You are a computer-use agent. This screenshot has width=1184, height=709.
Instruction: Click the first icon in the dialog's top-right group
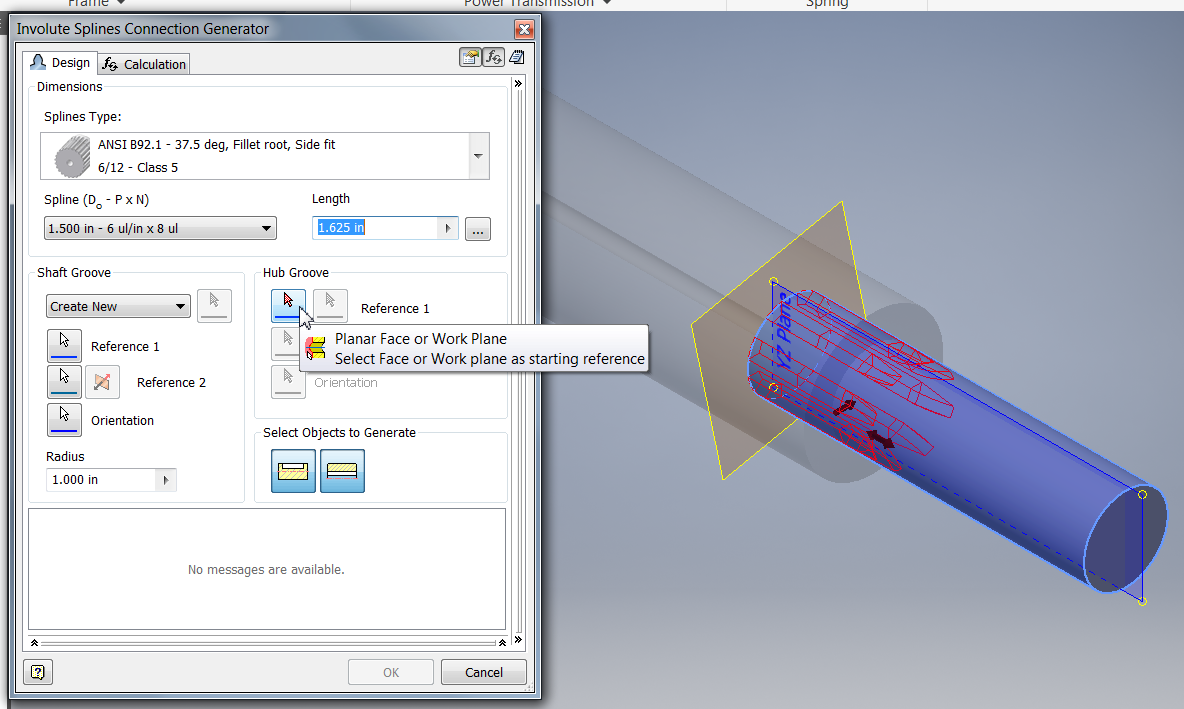pos(470,57)
